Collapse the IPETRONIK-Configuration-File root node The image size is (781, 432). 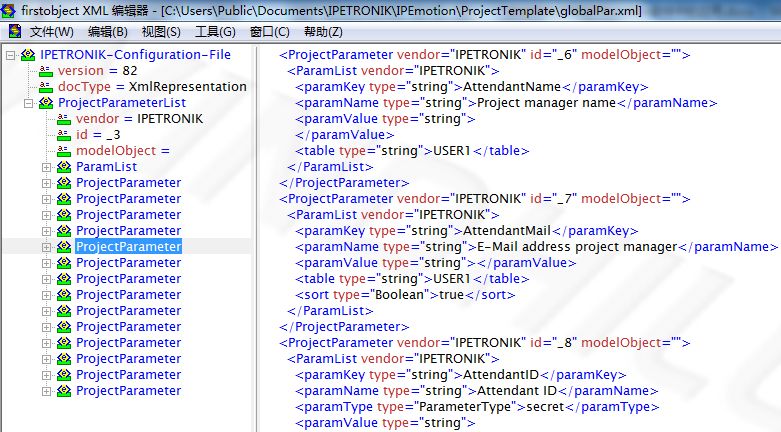[10, 55]
